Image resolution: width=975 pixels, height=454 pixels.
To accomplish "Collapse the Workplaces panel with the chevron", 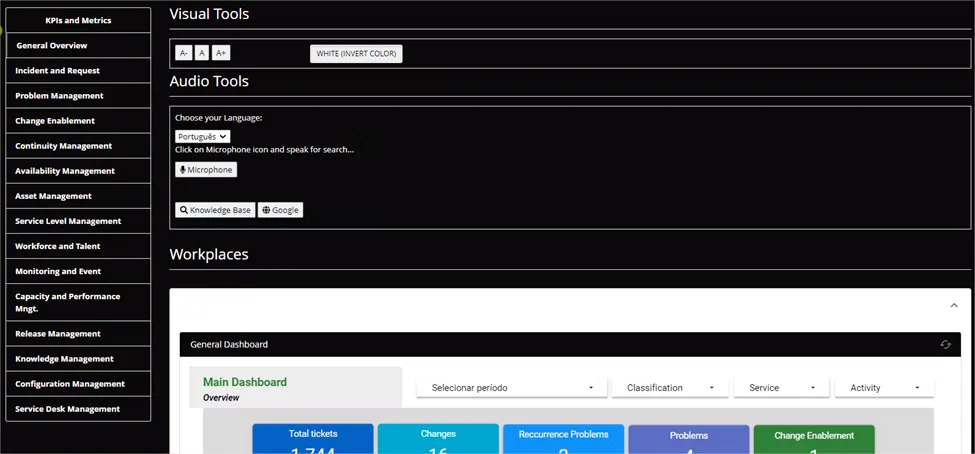I will pos(954,305).
